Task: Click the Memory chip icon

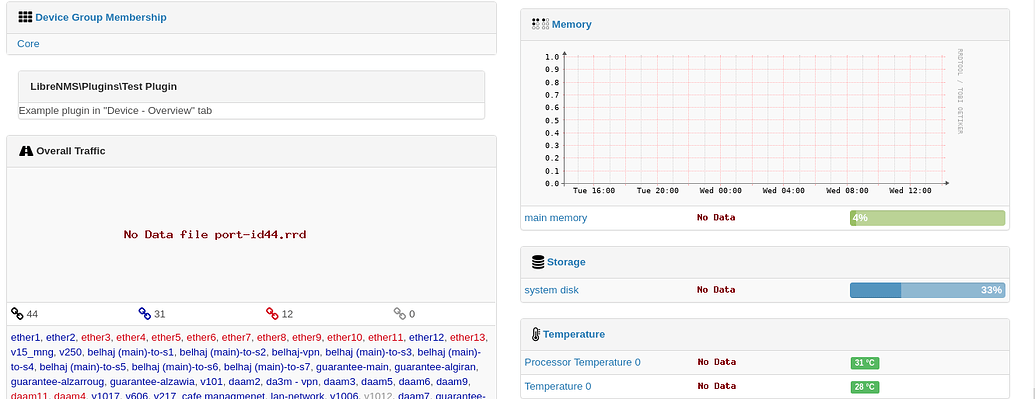Action: tap(541, 24)
